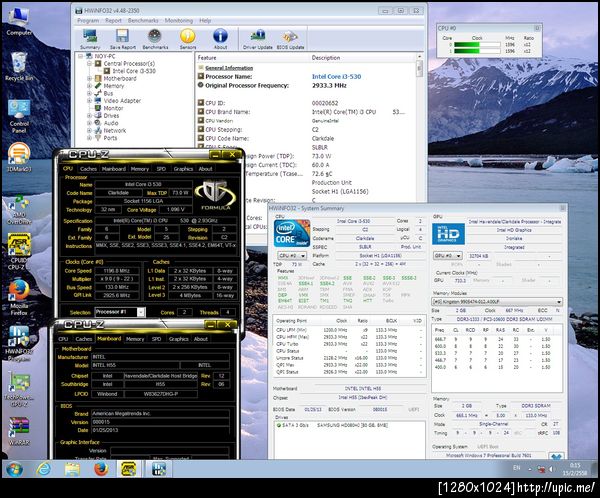Switch to HWiNFO32 taskbar button
Image resolution: width=600 pixels, height=498 pixels.
(x=158, y=469)
